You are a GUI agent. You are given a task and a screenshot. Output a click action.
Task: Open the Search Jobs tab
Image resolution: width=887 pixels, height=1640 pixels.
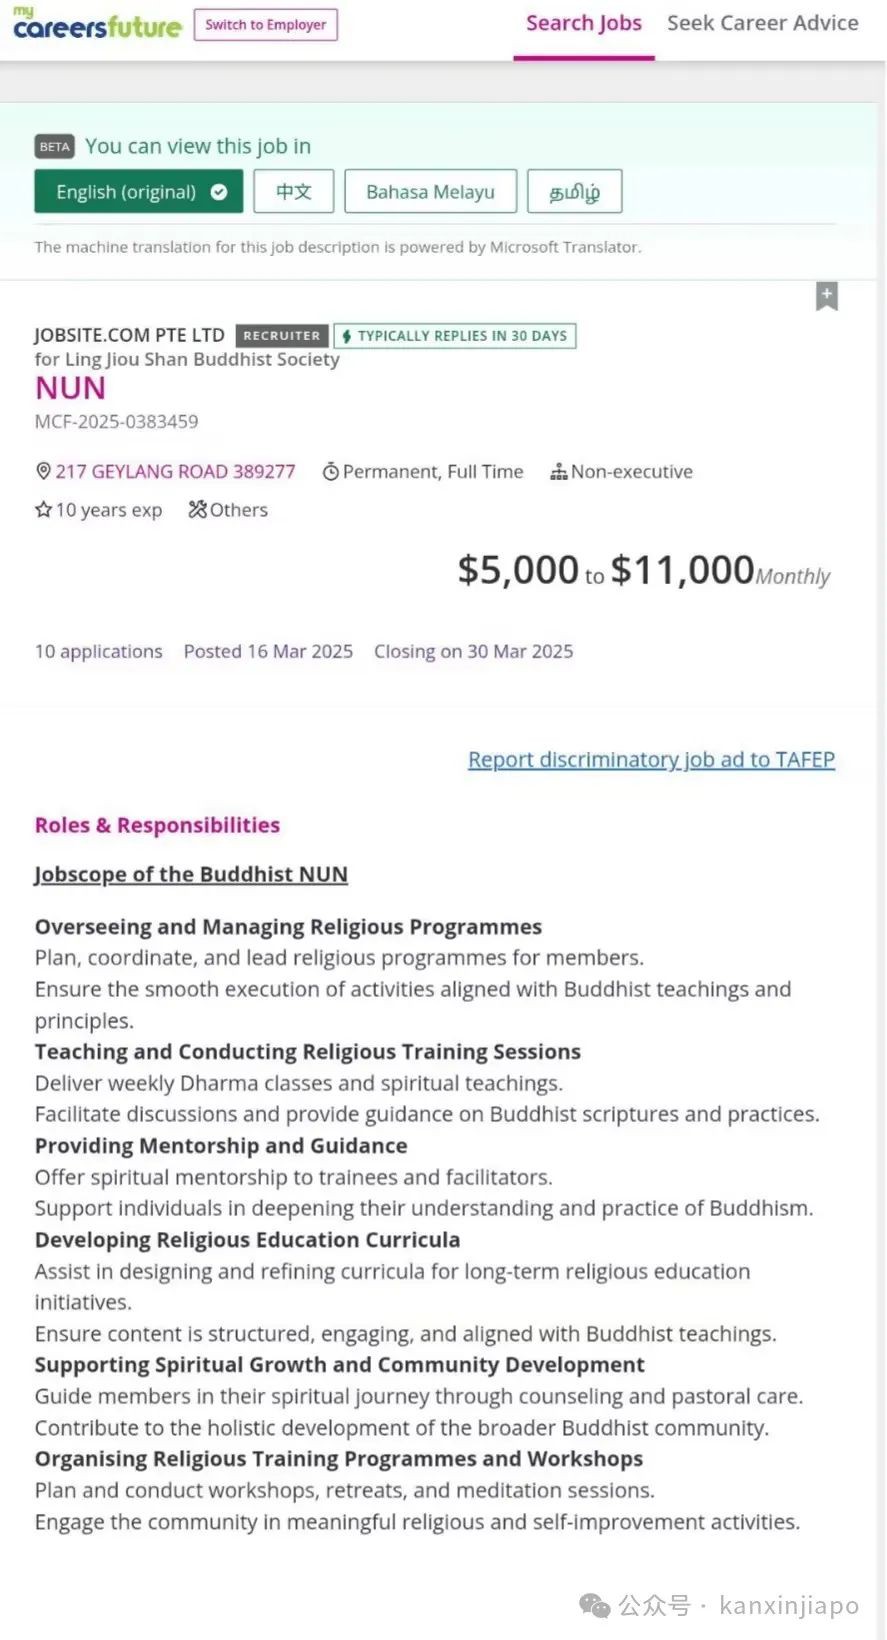584,23
